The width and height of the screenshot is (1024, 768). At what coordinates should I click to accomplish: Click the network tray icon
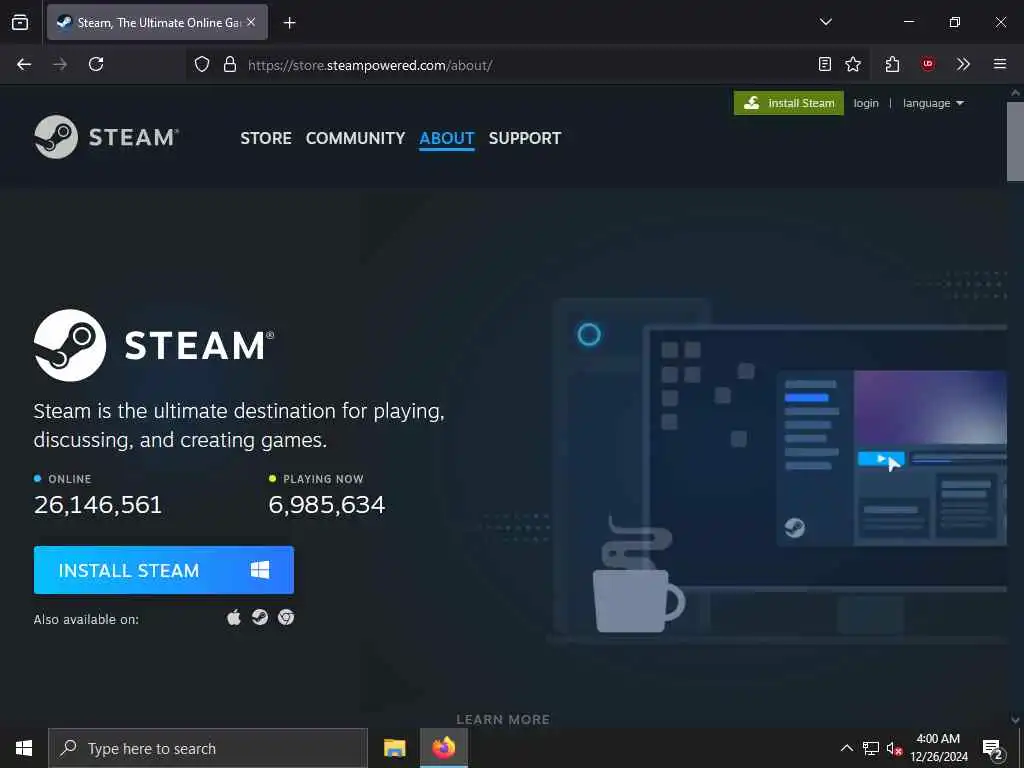tap(871, 748)
